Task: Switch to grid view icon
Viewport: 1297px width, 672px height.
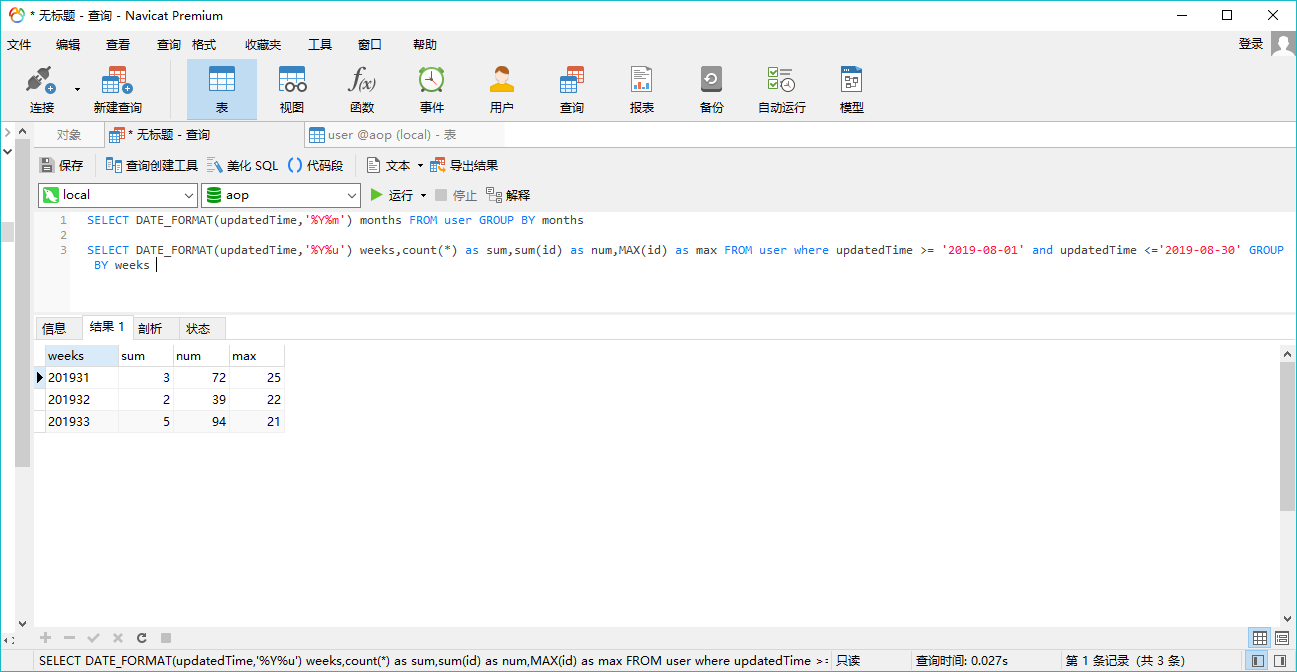Action: click(x=1260, y=638)
